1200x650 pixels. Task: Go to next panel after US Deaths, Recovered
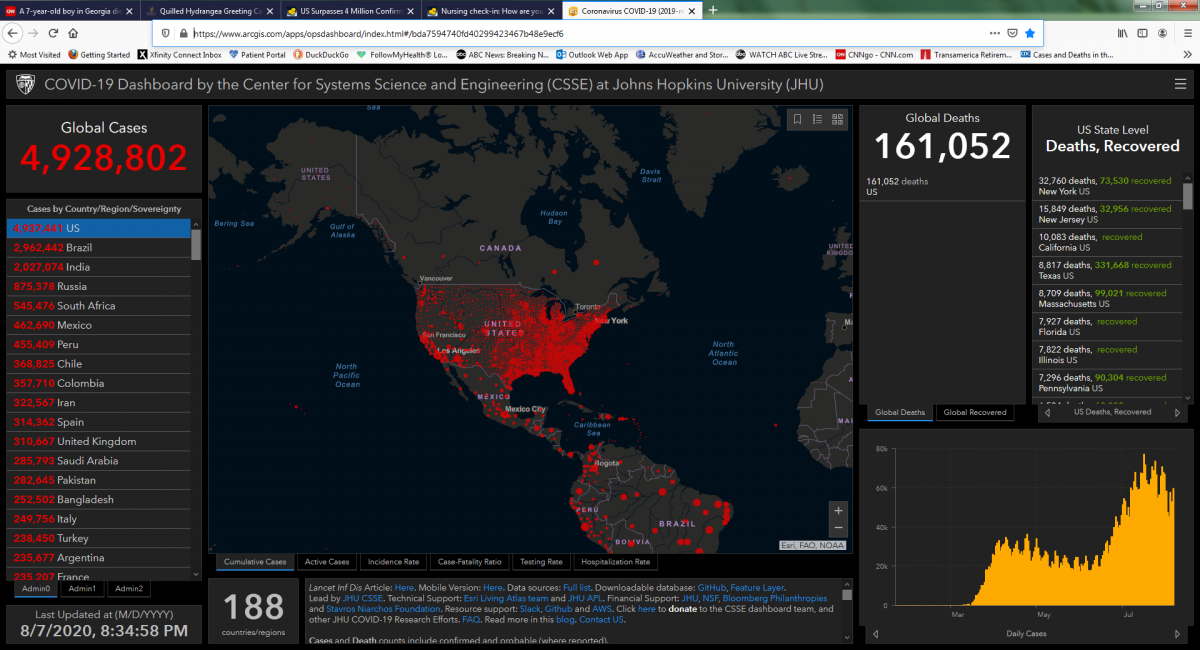(1178, 412)
